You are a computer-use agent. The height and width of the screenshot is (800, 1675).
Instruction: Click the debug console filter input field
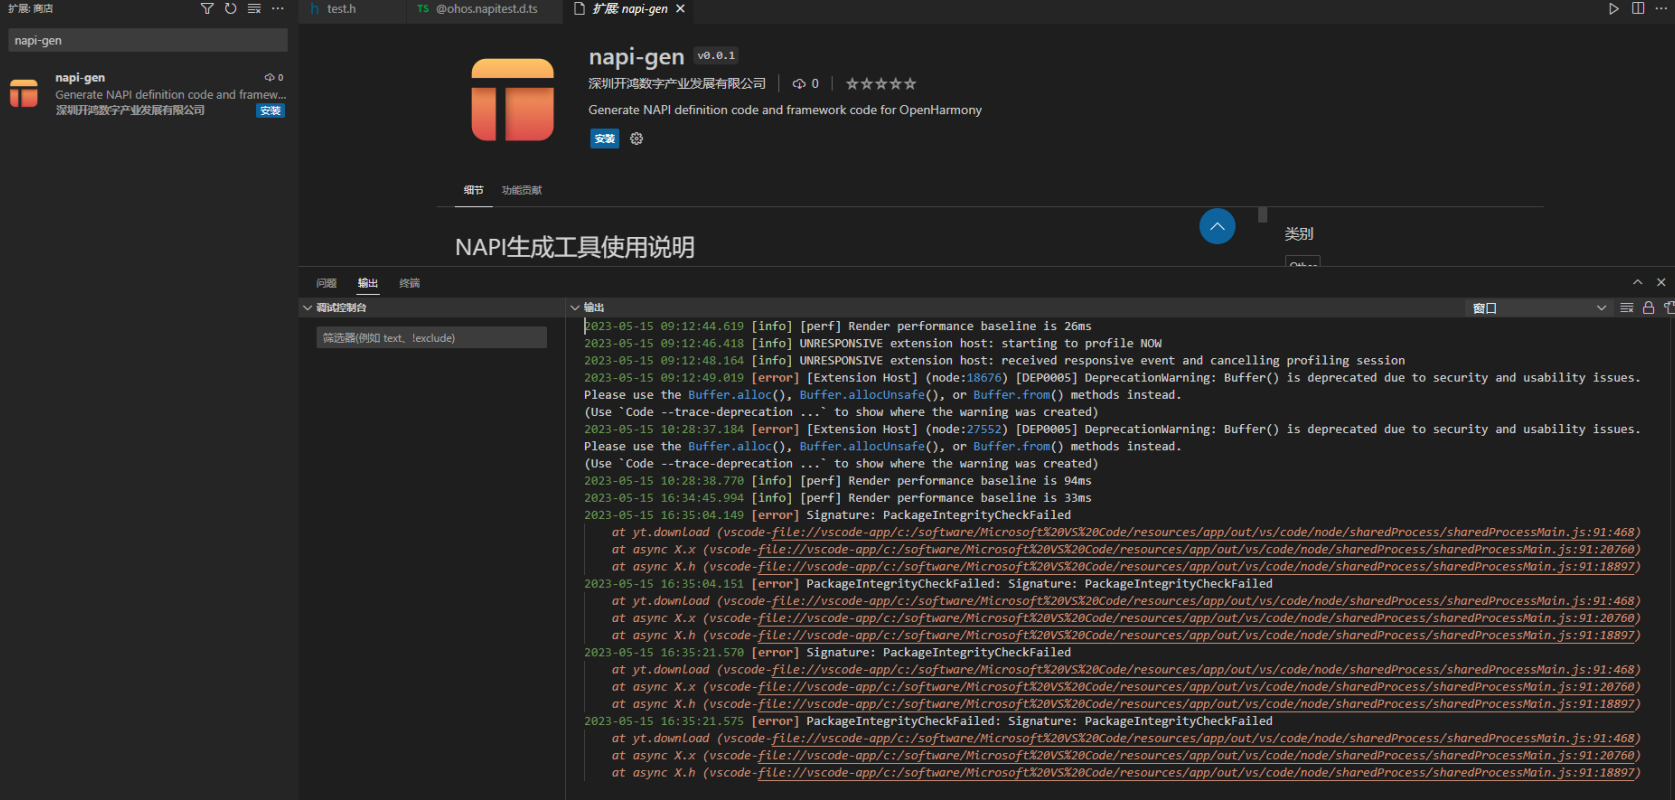pos(431,338)
